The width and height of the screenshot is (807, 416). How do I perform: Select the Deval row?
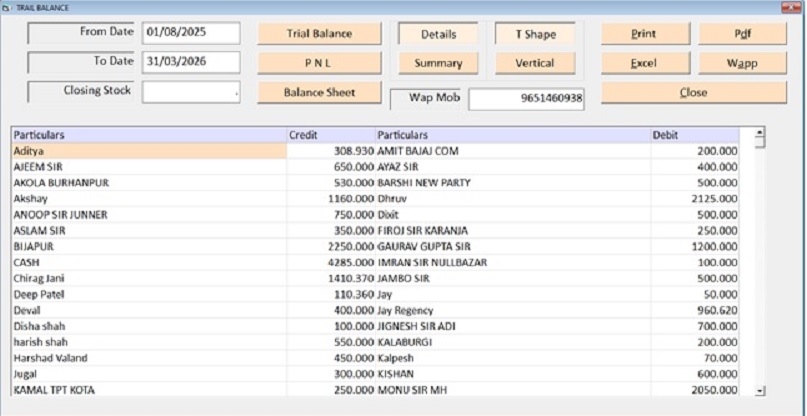click(149, 310)
